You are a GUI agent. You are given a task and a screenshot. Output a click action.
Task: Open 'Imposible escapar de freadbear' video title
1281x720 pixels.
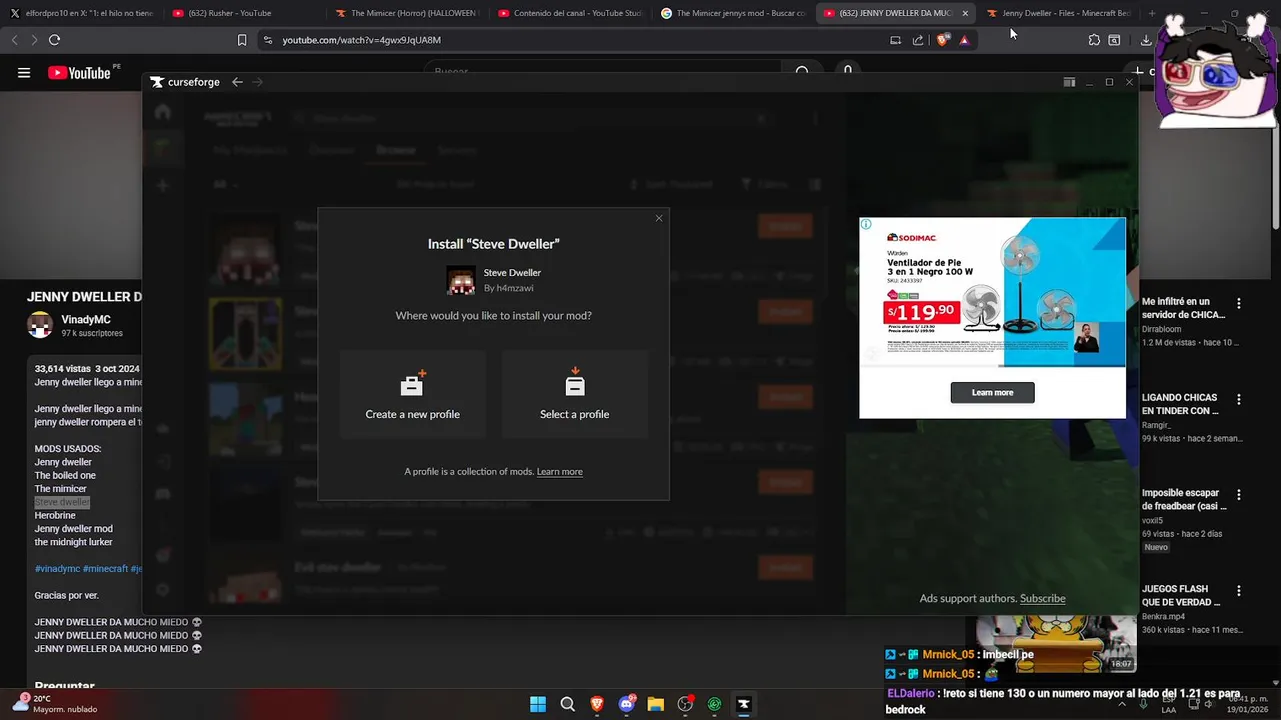tap(1184, 500)
